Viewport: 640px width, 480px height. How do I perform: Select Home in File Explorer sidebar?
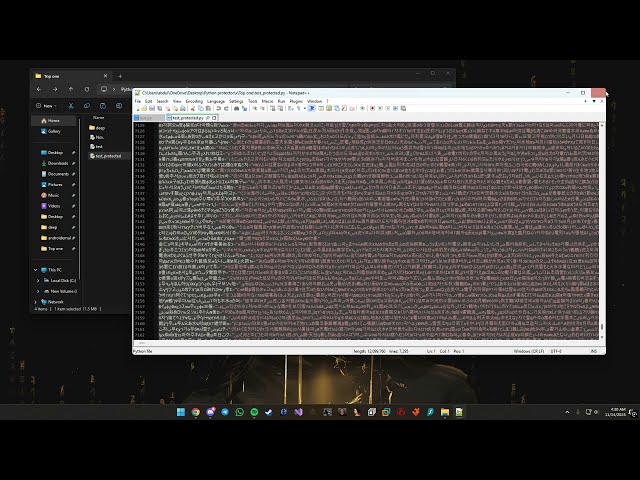click(x=54, y=121)
